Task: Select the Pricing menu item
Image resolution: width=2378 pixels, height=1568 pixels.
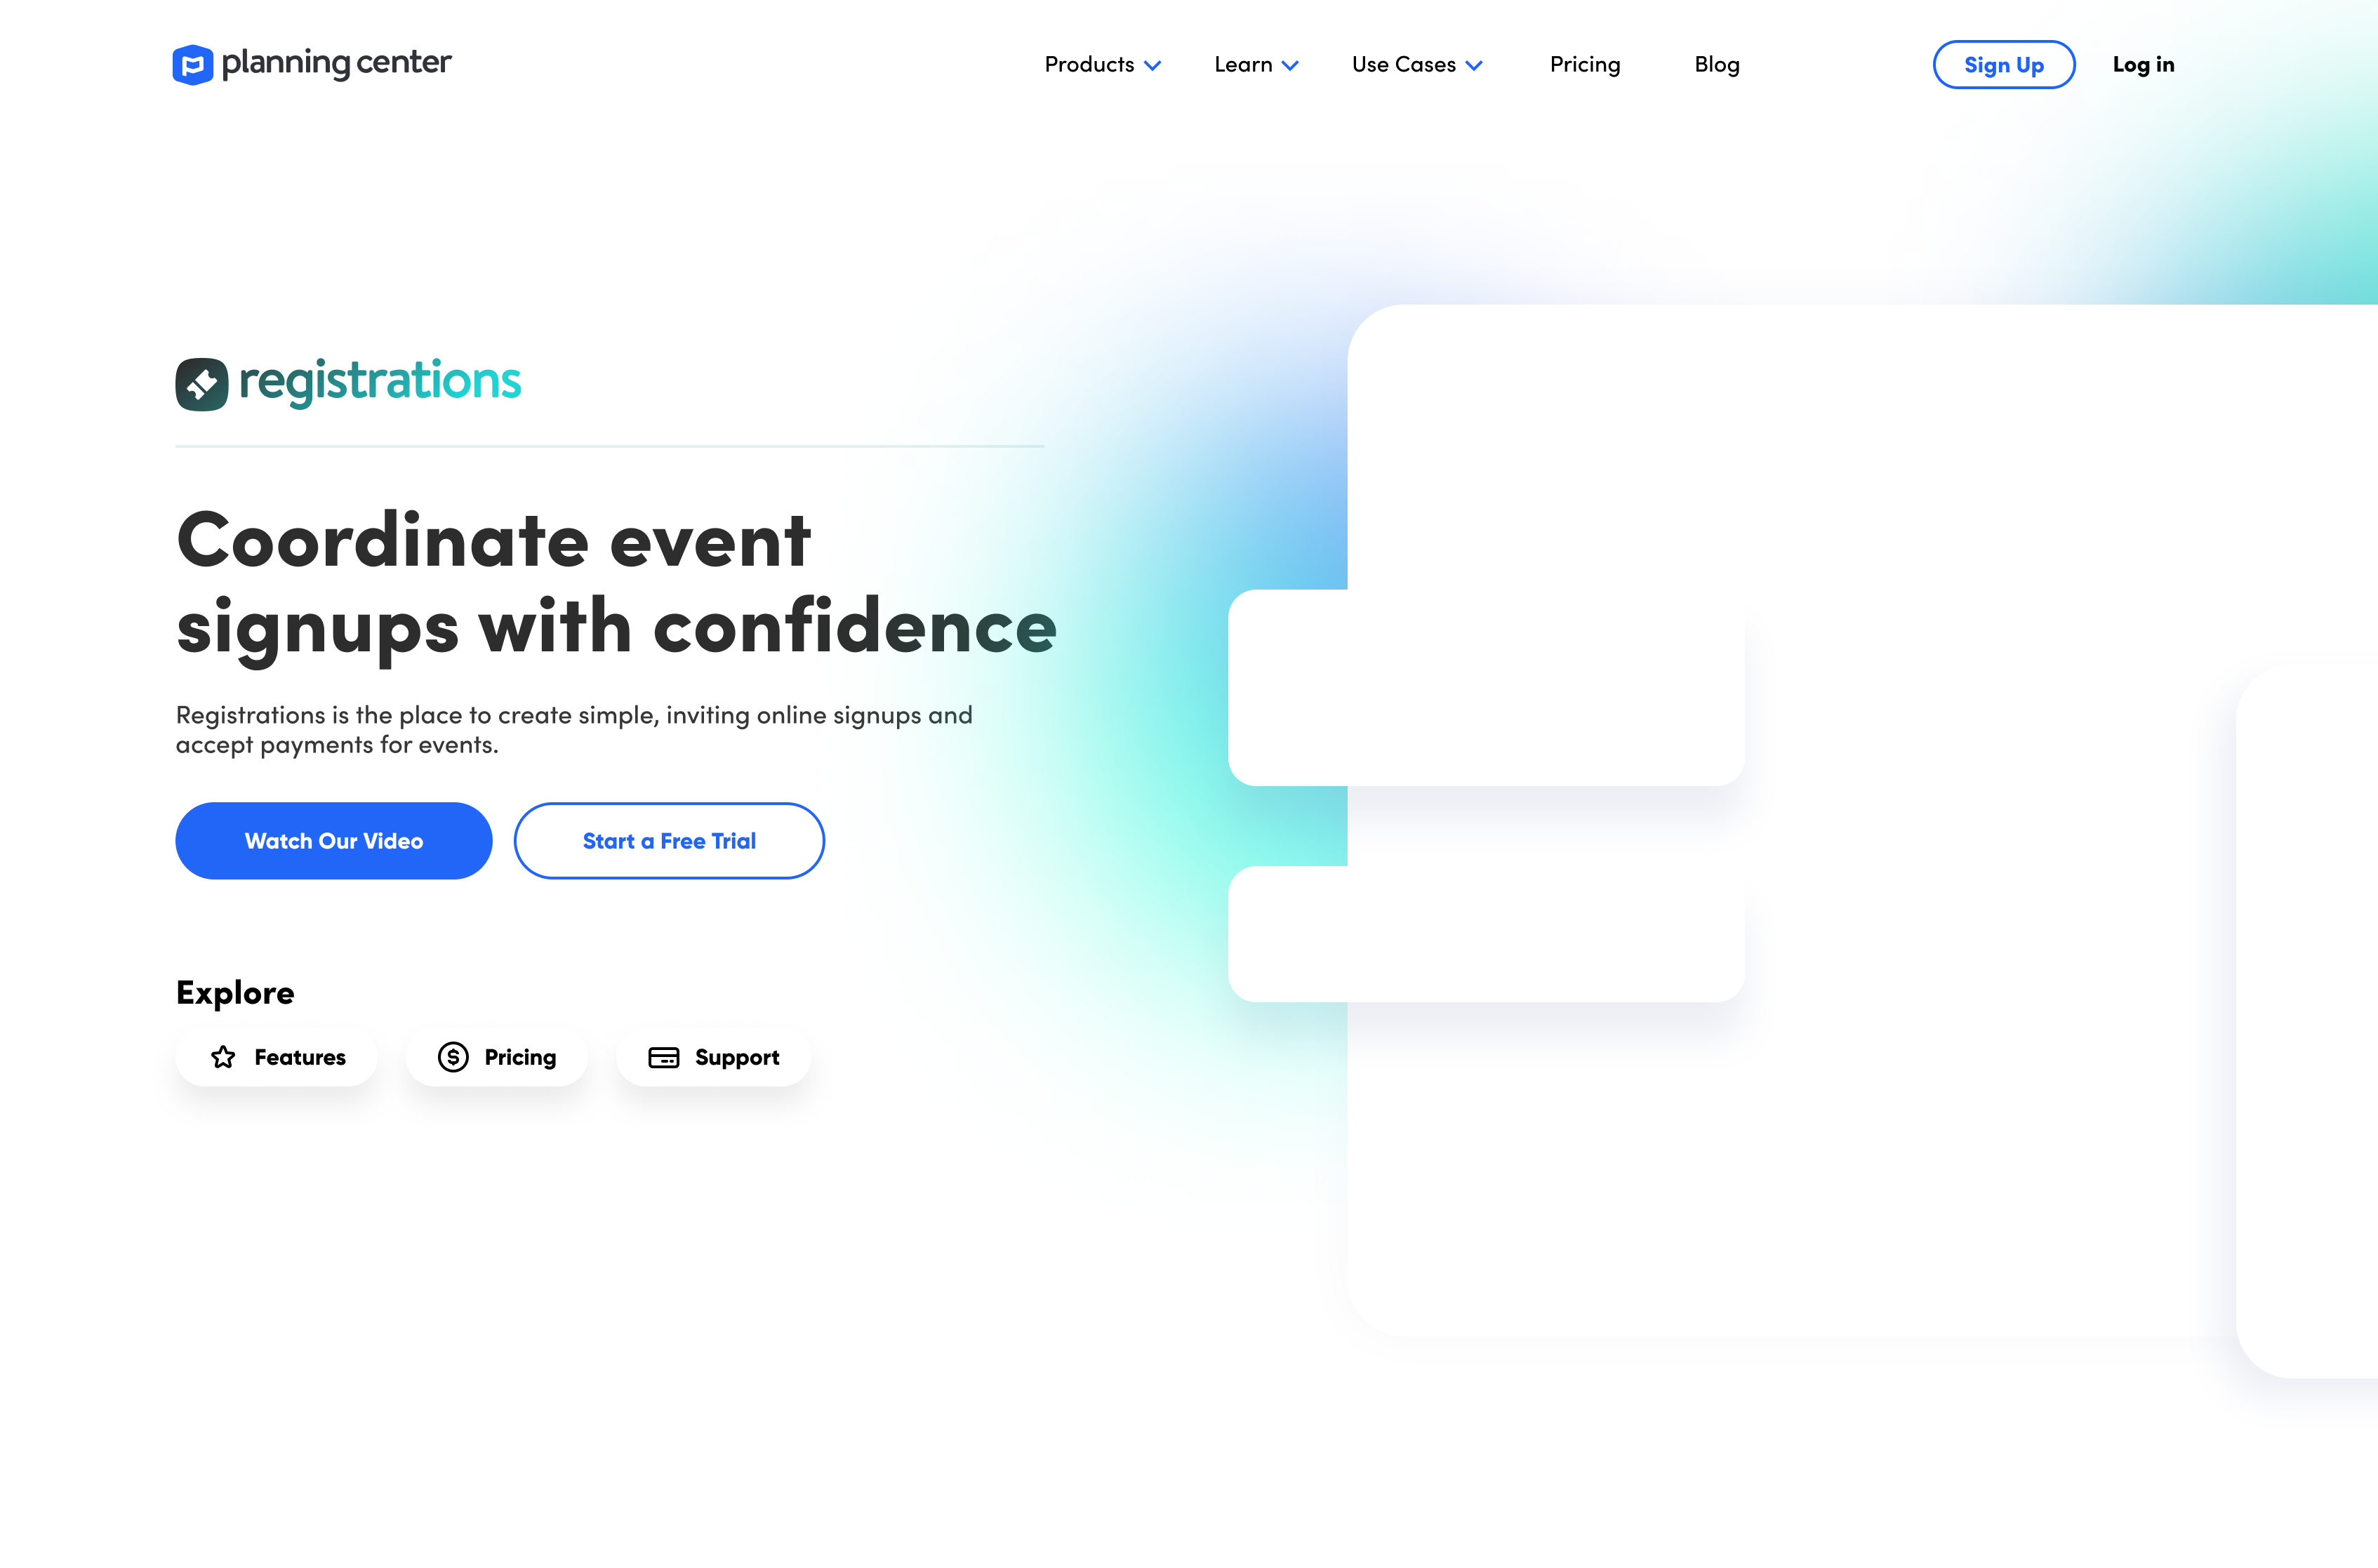Action: [x=1583, y=63]
